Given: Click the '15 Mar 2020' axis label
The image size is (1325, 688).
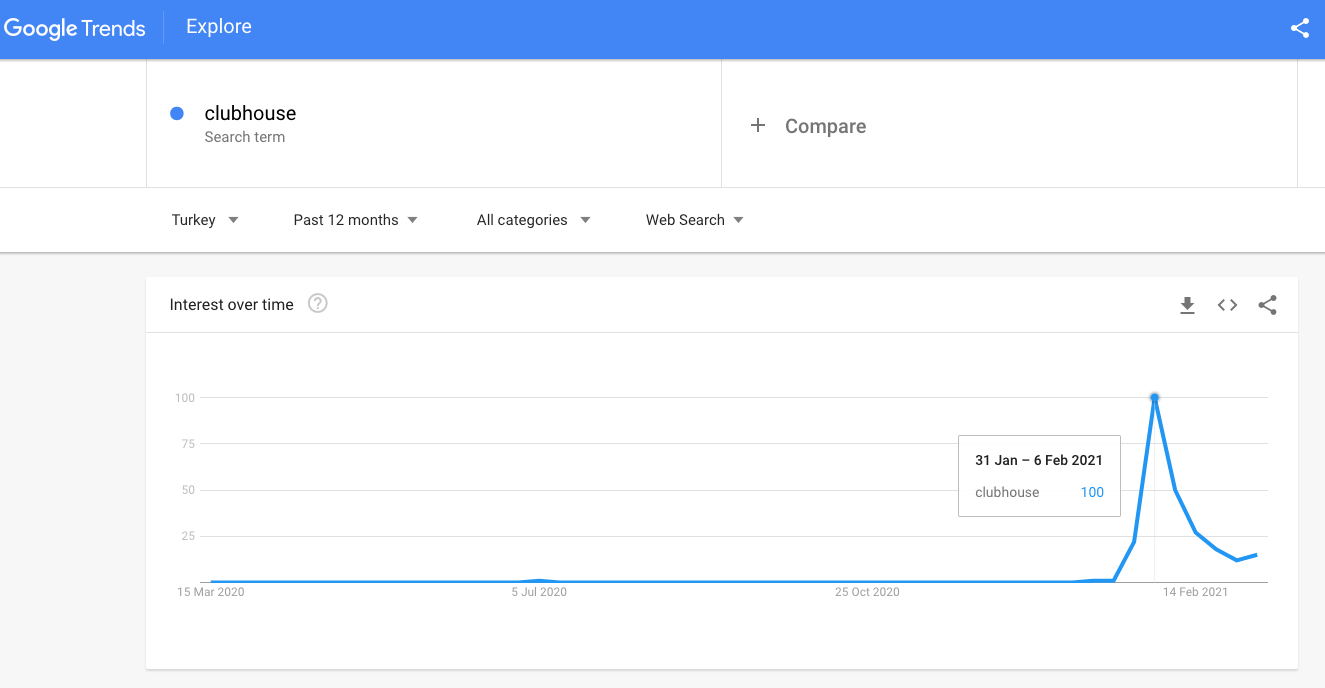Looking at the screenshot, I should click(x=211, y=592).
